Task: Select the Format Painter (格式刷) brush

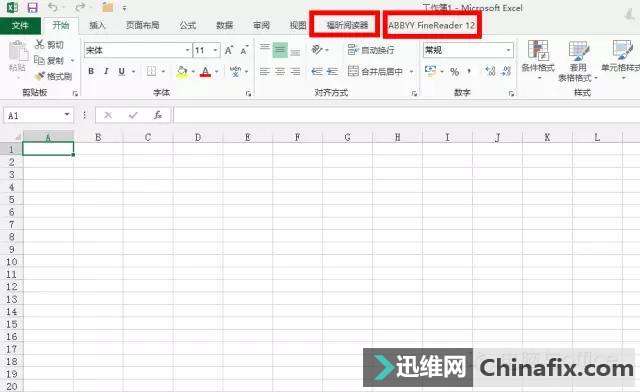Action: click(40, 76)
